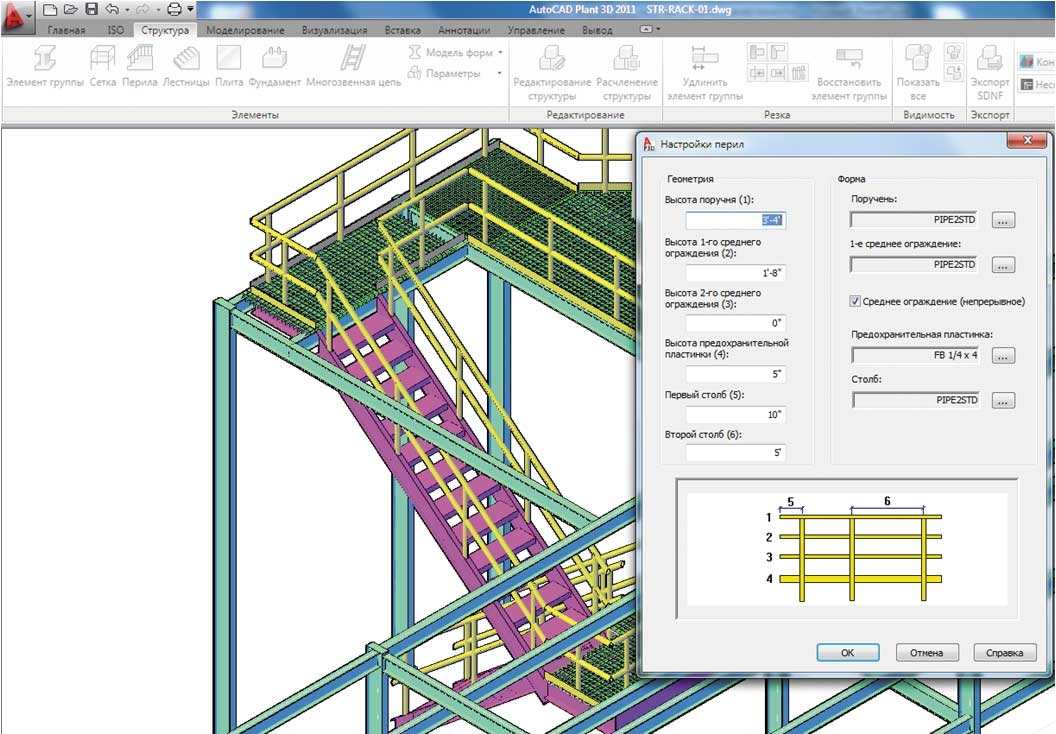
Task: Open the Модель форм dropdown
Action: tap(458, 52)
